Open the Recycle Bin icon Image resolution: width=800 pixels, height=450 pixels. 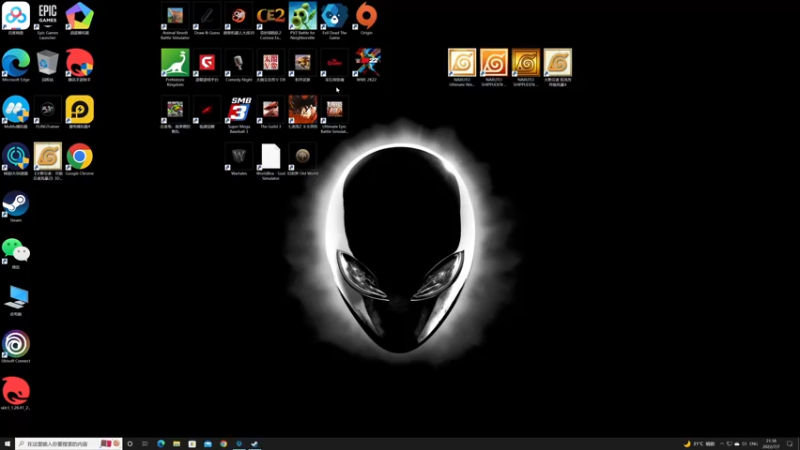(47, 65)
